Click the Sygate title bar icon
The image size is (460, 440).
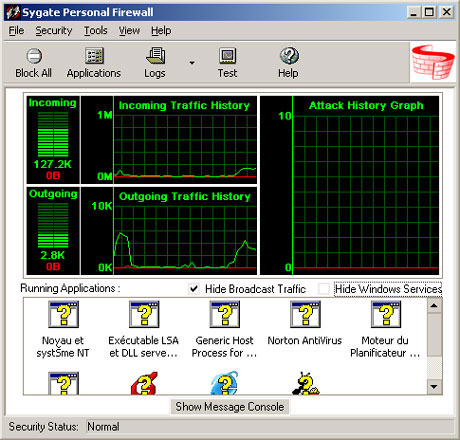click(13, 13)
